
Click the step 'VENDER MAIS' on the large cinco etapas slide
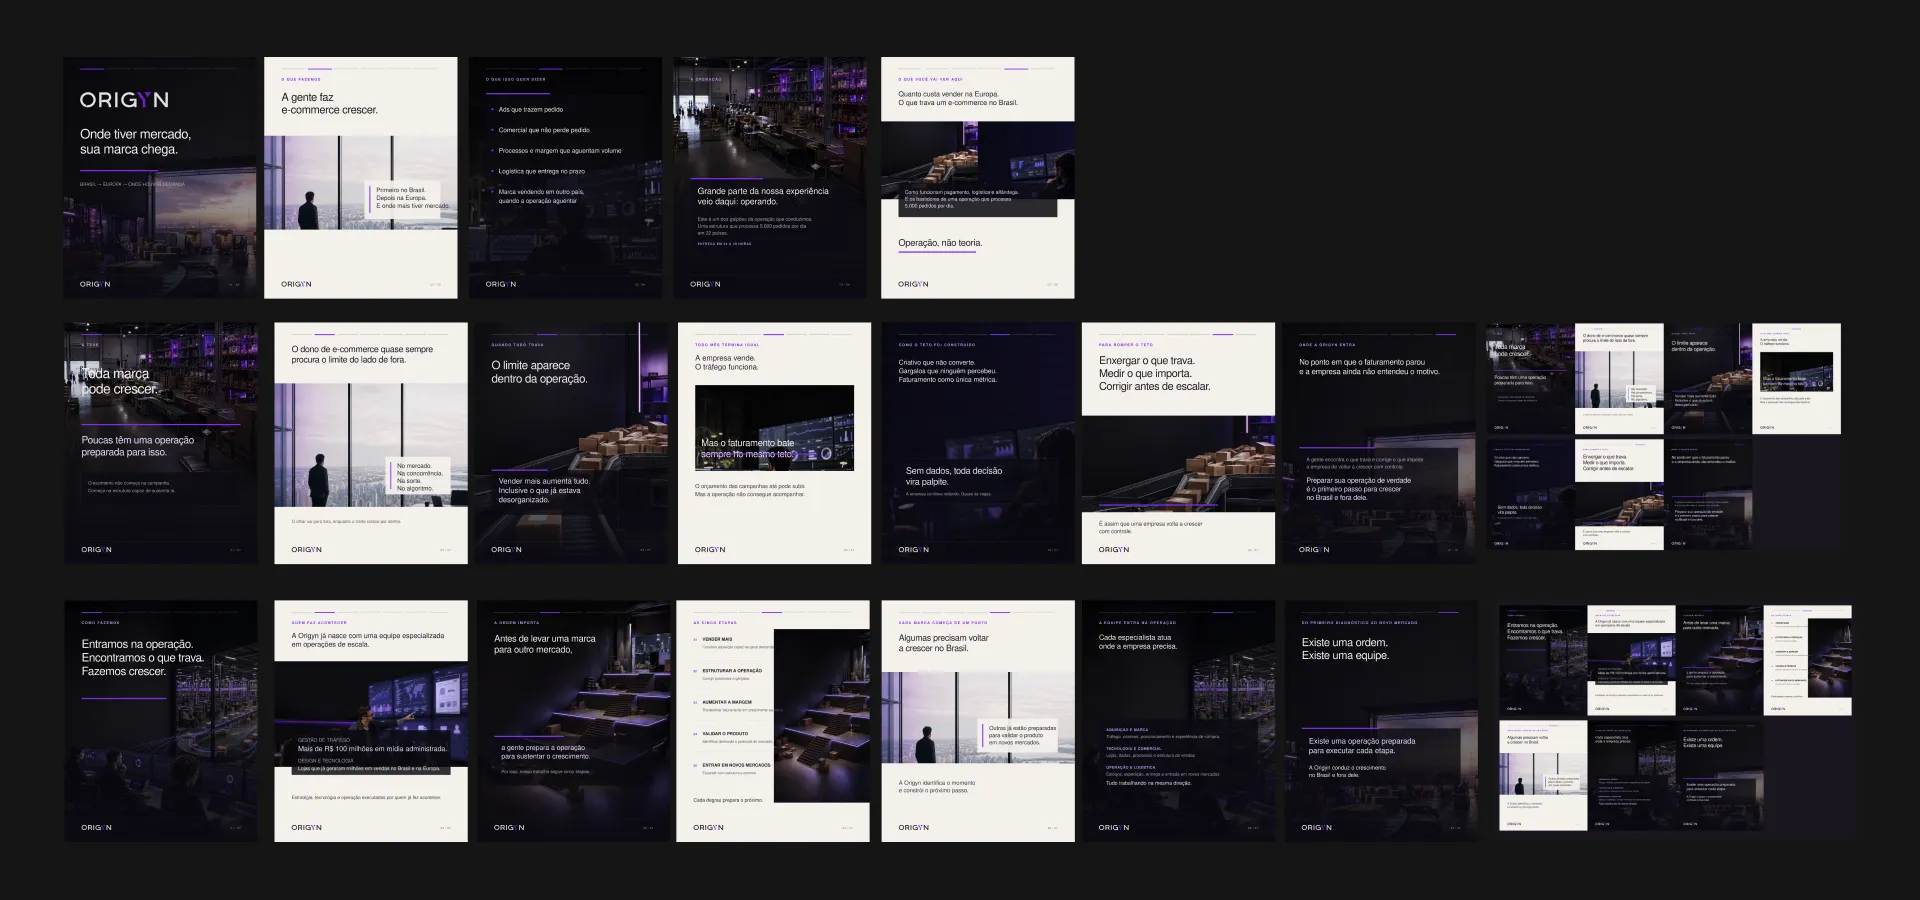(717, 639)
